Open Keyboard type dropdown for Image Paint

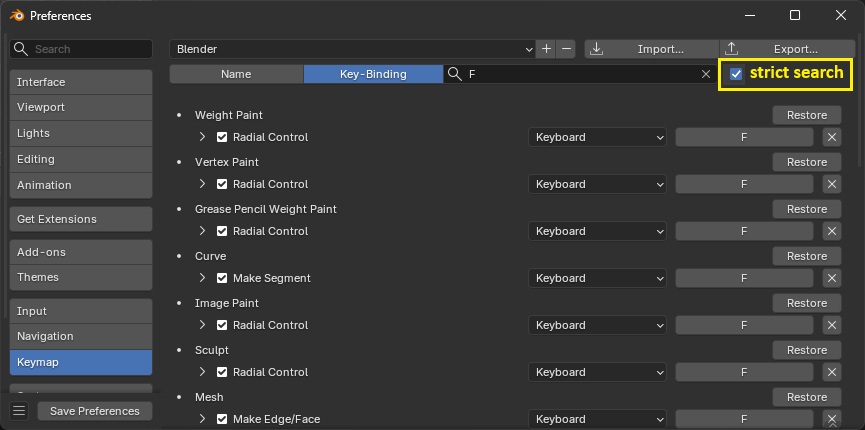pyautogui.click(x=597, y=325)
